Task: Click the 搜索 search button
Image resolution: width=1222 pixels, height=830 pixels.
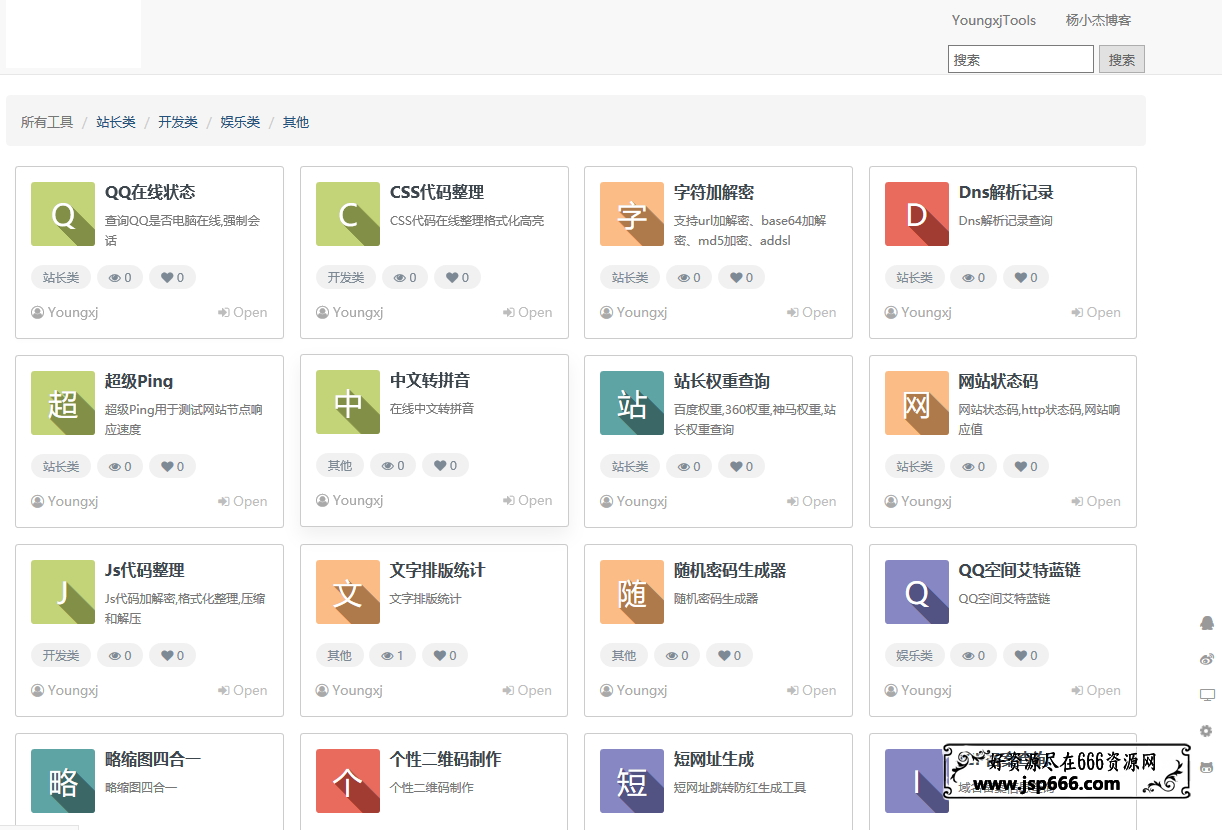Action: 1121,59
